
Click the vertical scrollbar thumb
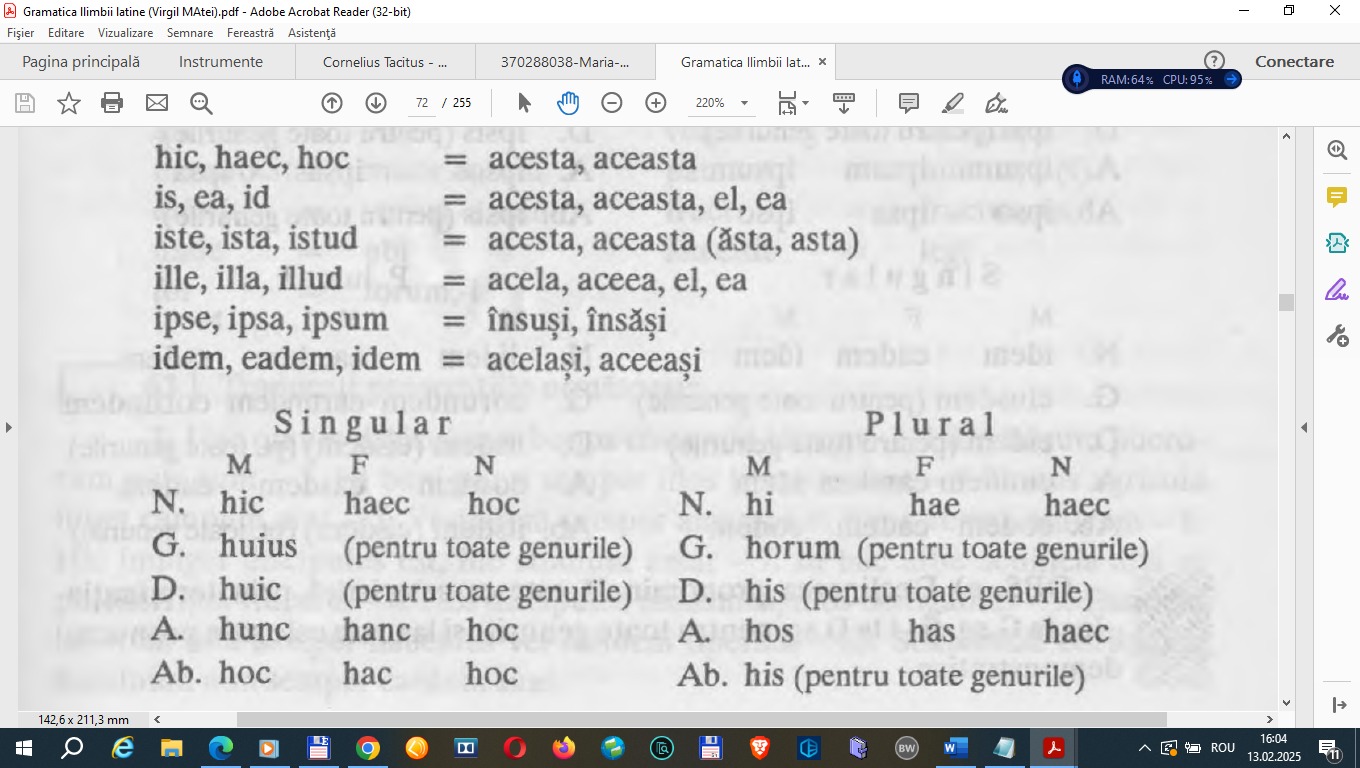click(x=1286, y=302)
